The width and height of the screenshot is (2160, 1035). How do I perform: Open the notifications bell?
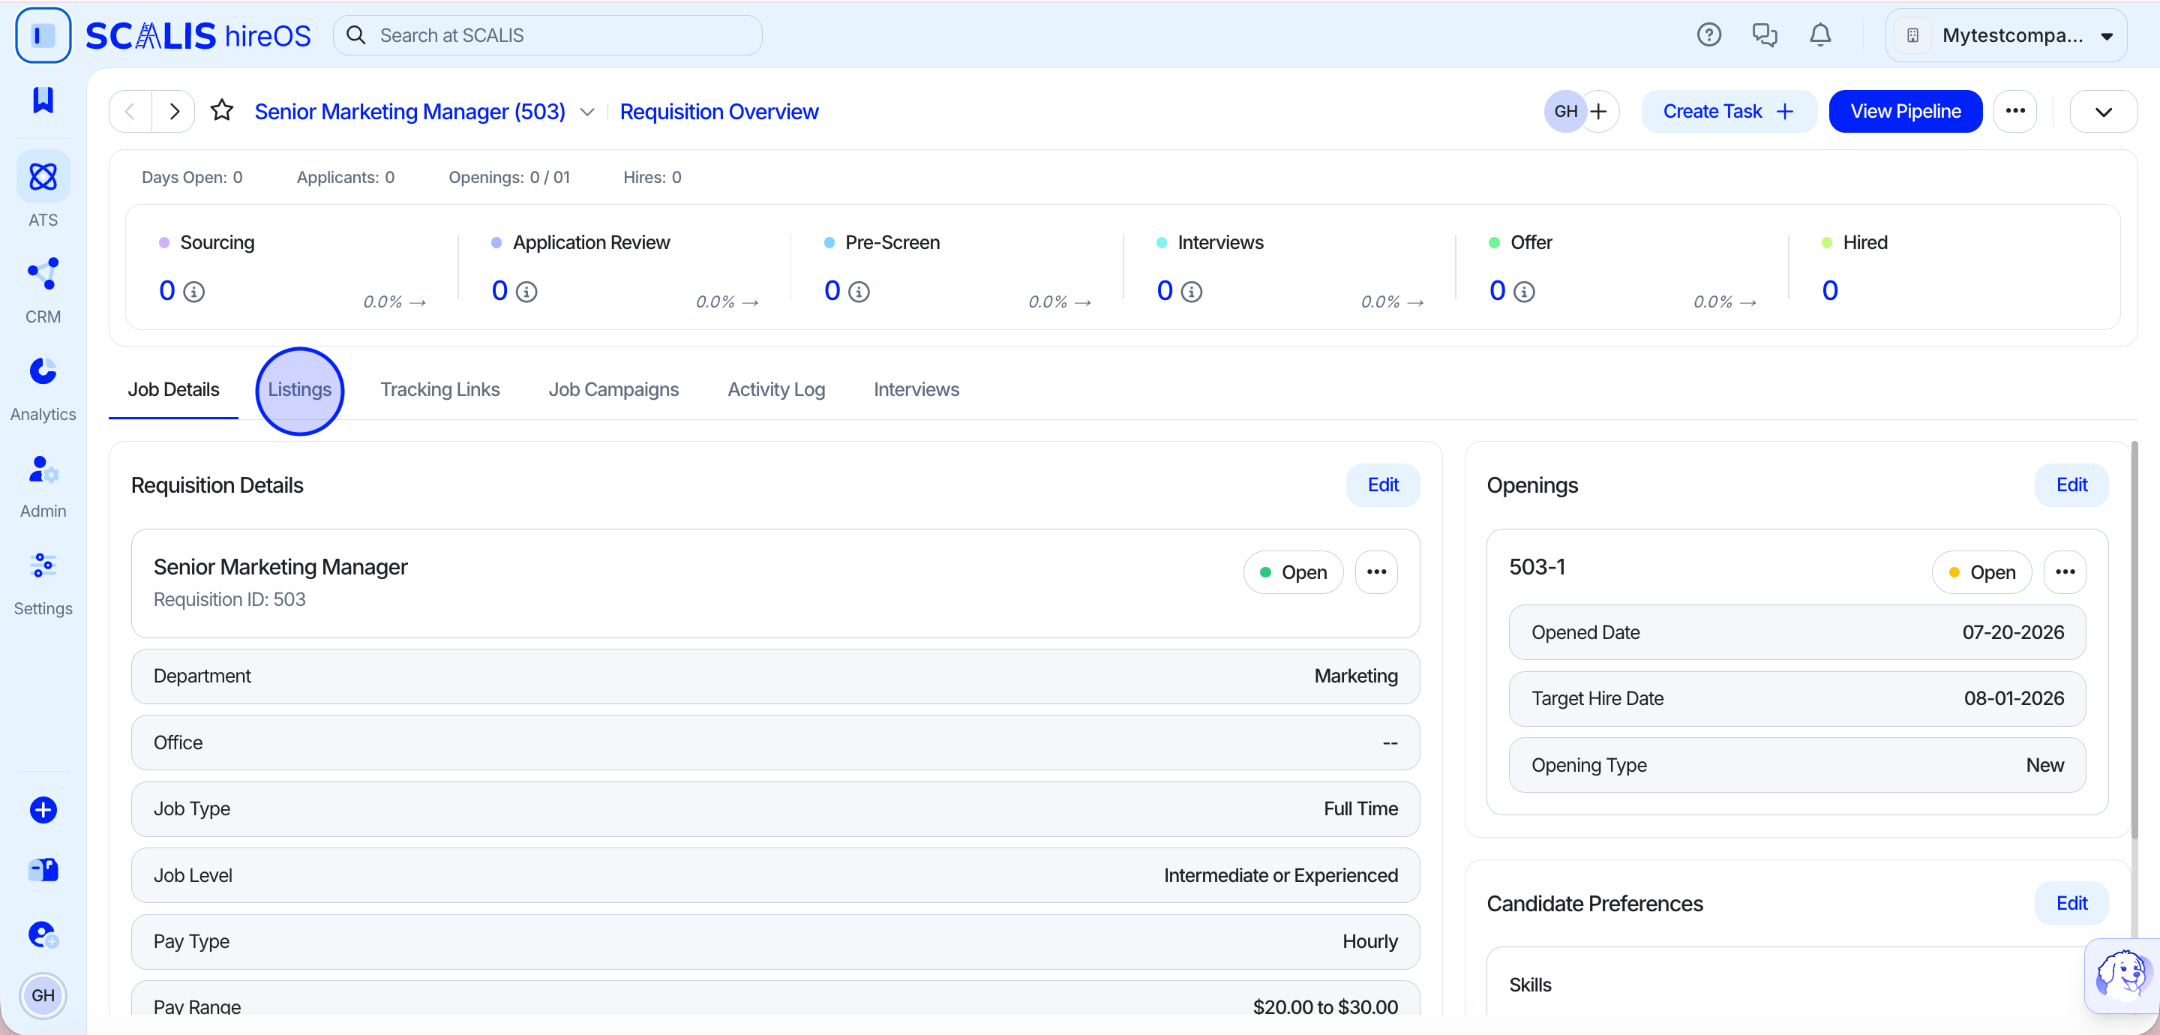(x=1821, y=35)
